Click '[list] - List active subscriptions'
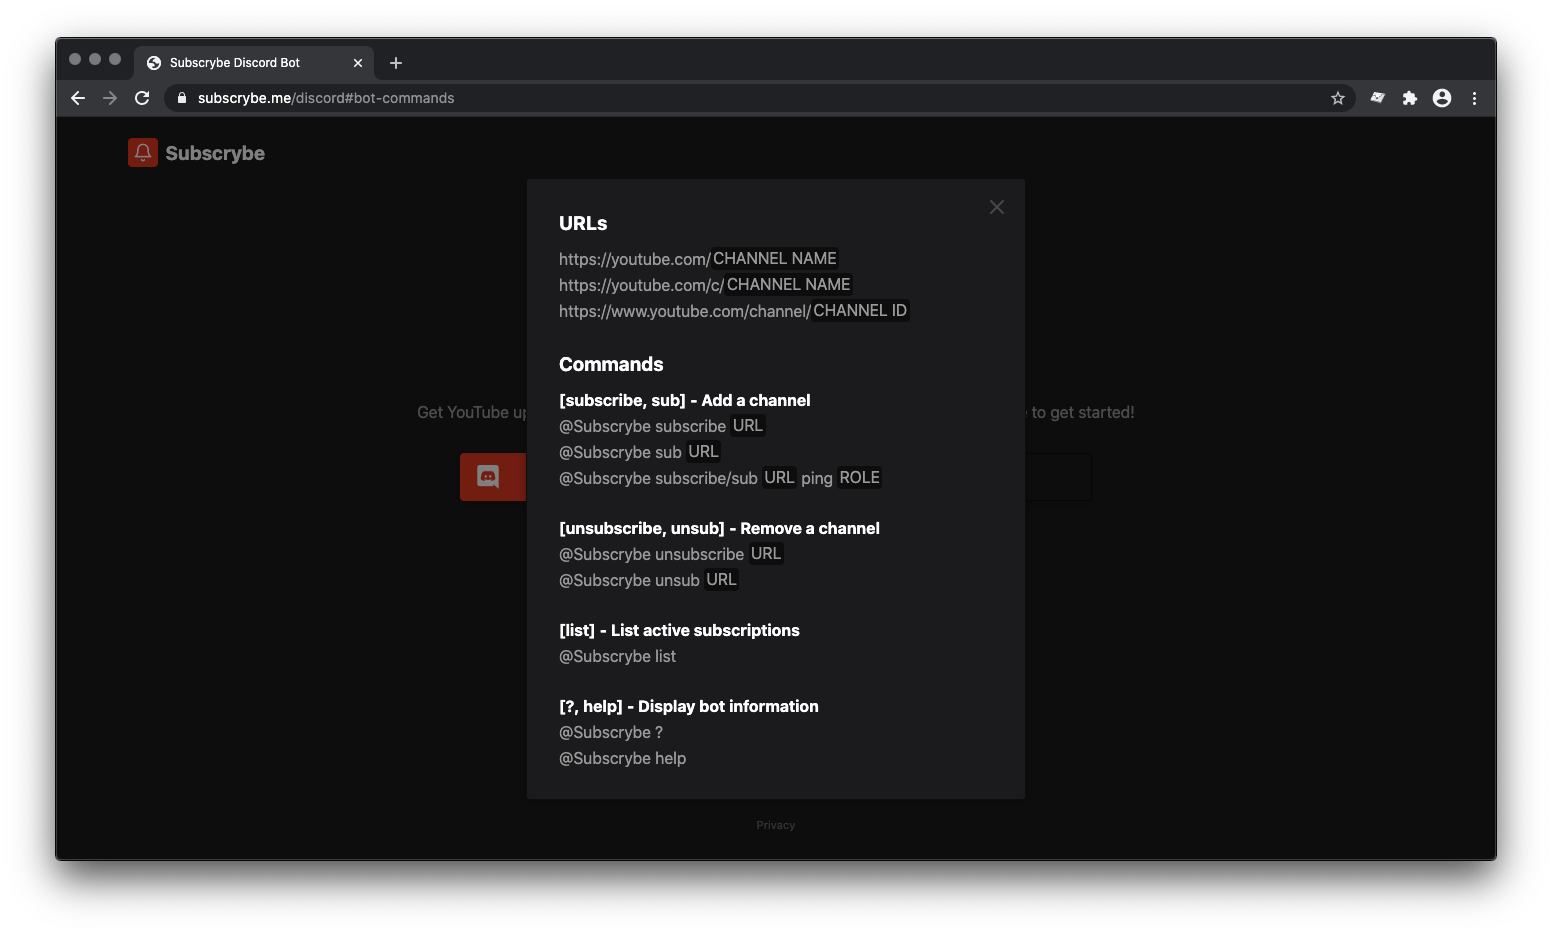Viewport: 1552px width, 934px height. (679, 630)
